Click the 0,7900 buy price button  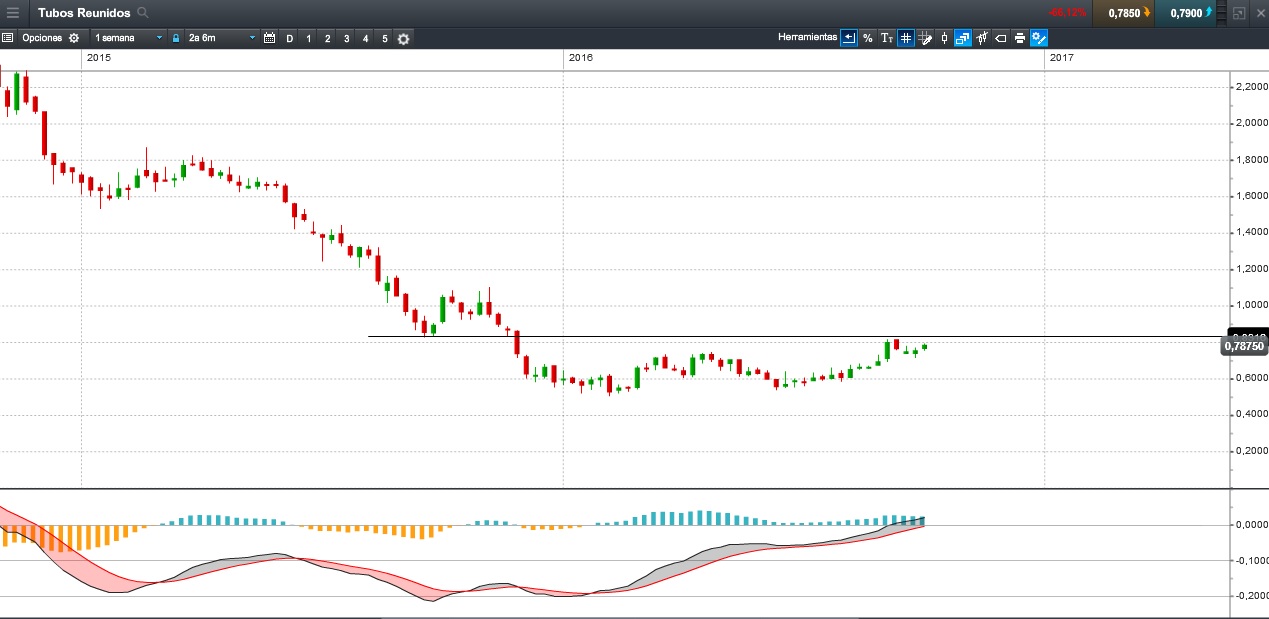1189,13
